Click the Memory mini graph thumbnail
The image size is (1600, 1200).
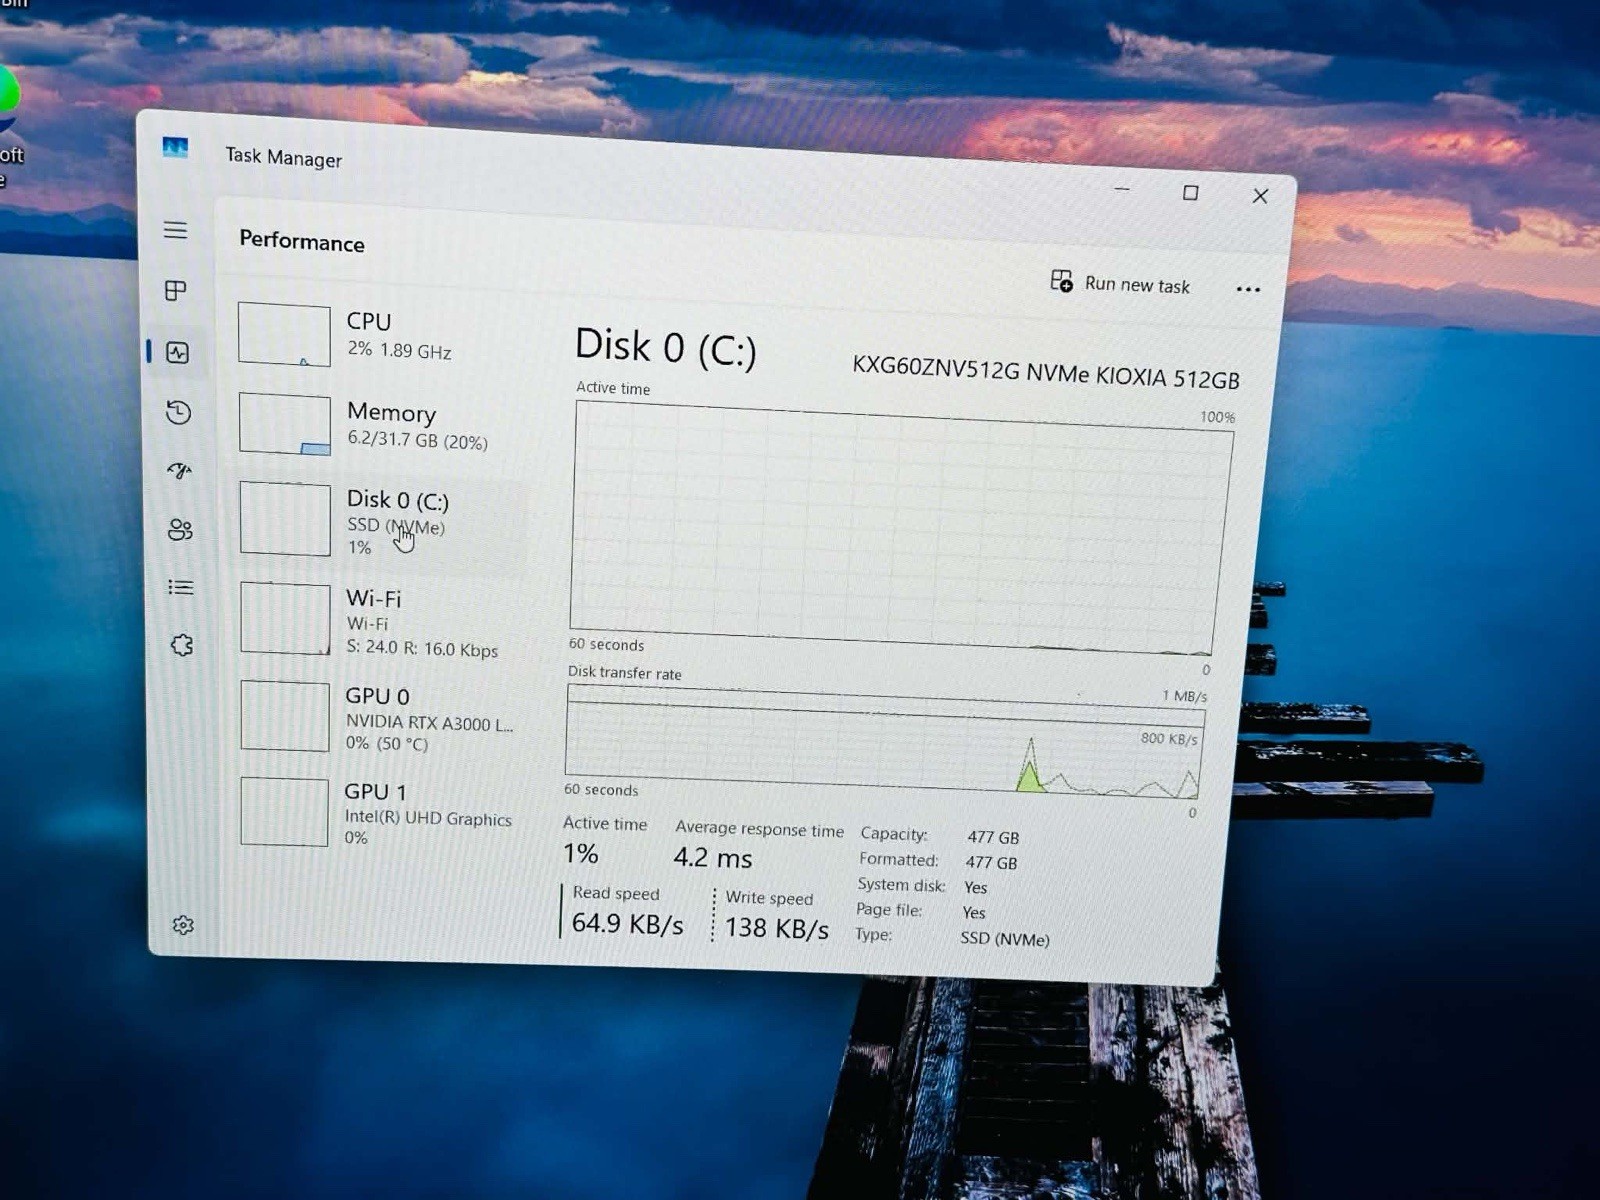285,424
